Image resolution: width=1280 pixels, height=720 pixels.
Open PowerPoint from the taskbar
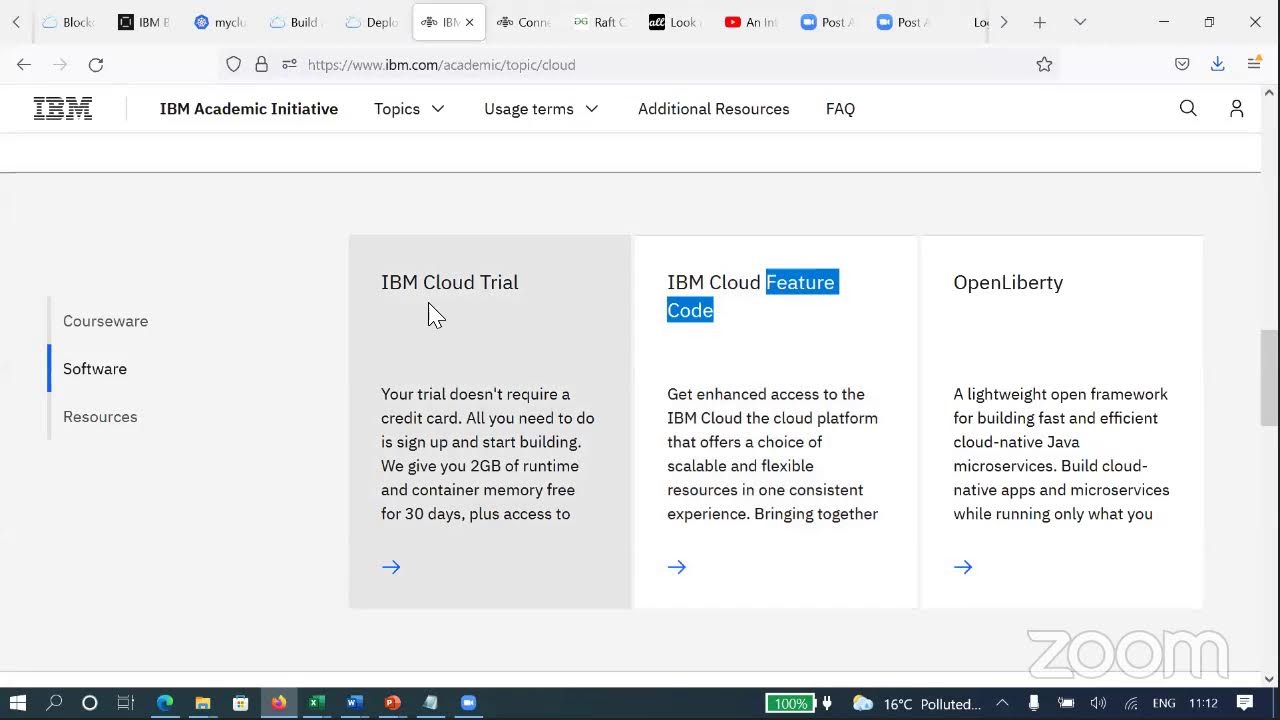click(x=392, y=703)
